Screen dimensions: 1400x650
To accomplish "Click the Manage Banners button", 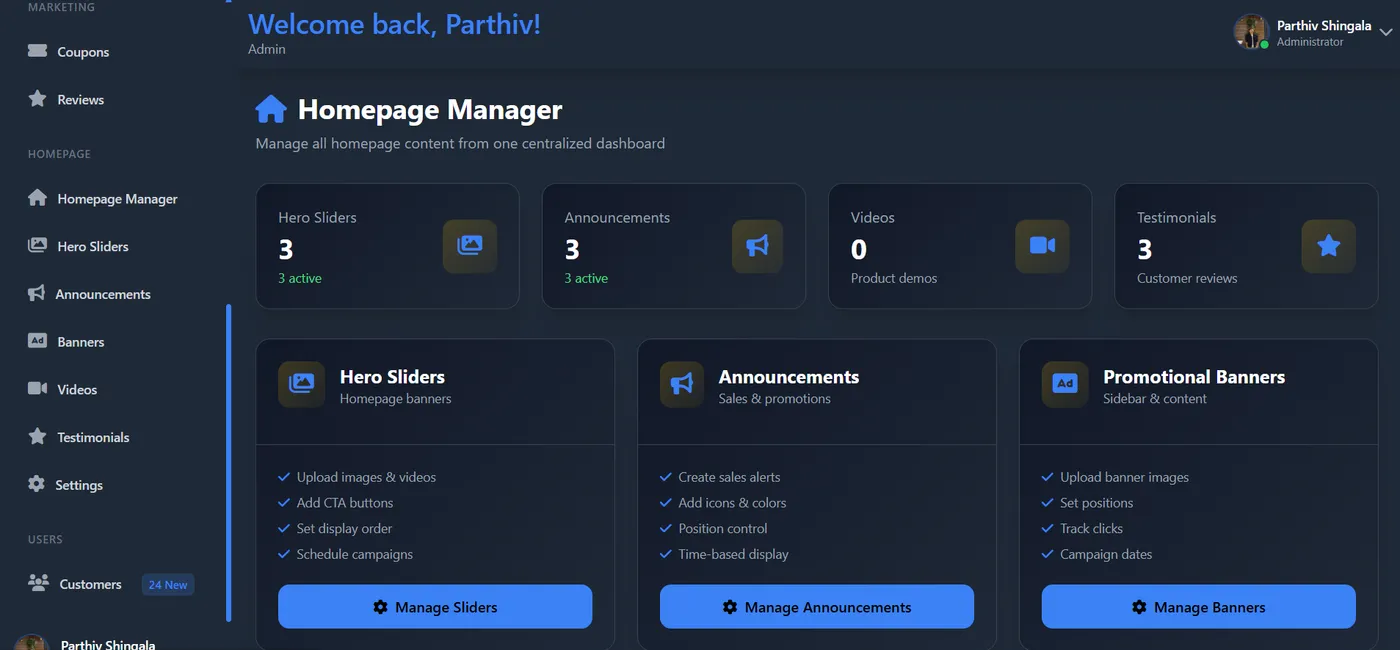I will 1199,607.
